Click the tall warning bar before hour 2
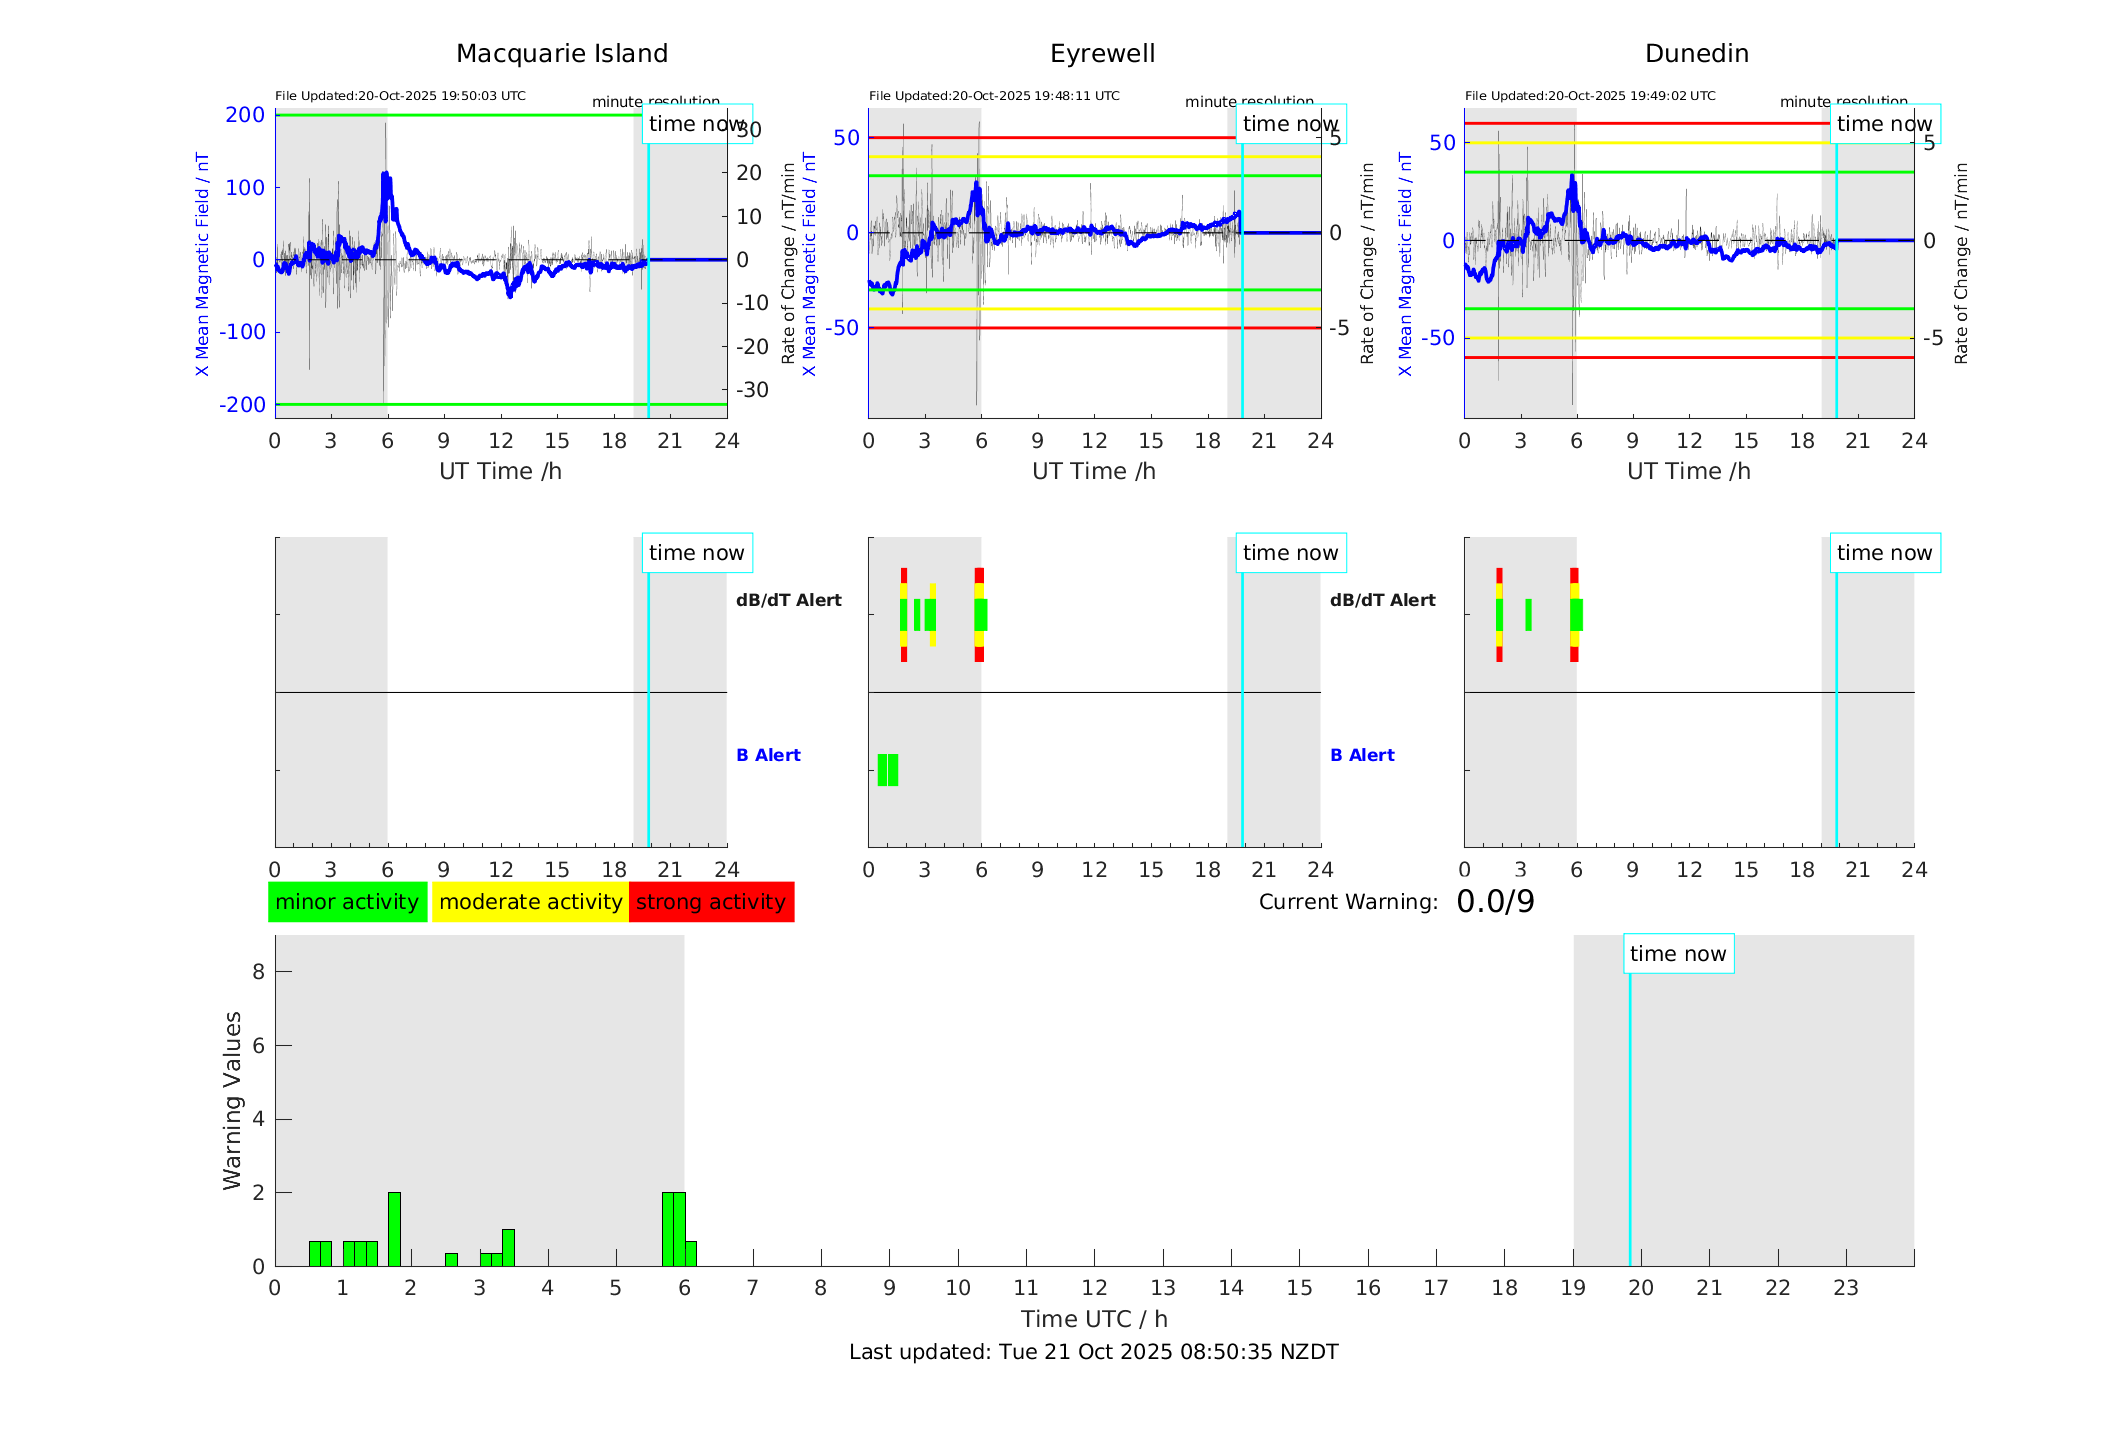Viewport: 2117px width, 1437px height. (394, 1228)
